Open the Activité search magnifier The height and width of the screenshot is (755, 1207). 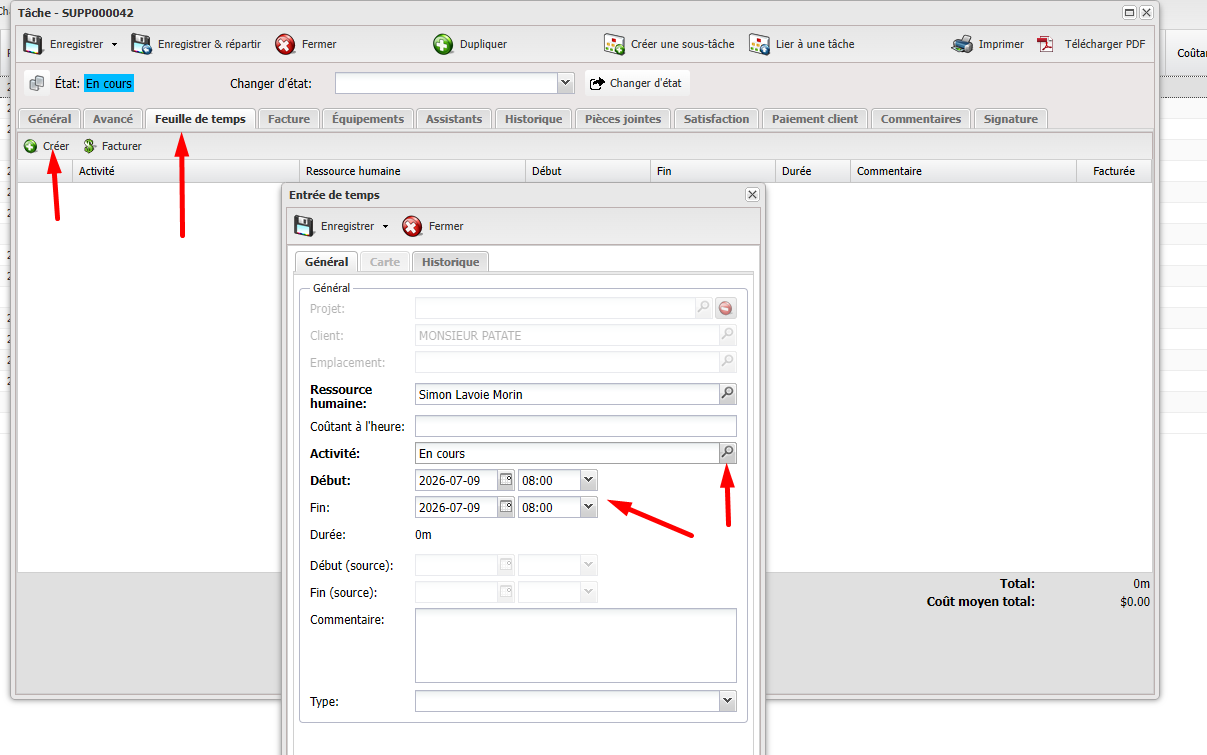click(728, 453)
